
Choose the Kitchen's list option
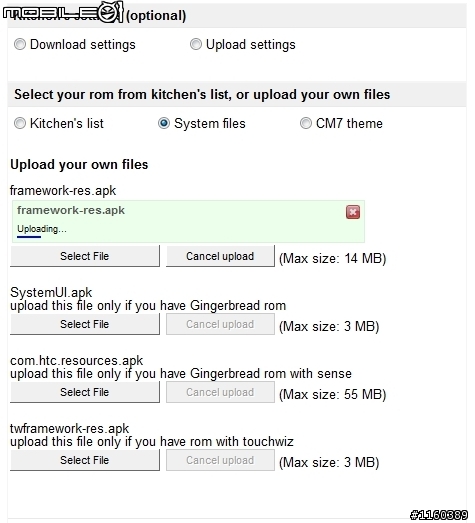(x=20, y=123)
